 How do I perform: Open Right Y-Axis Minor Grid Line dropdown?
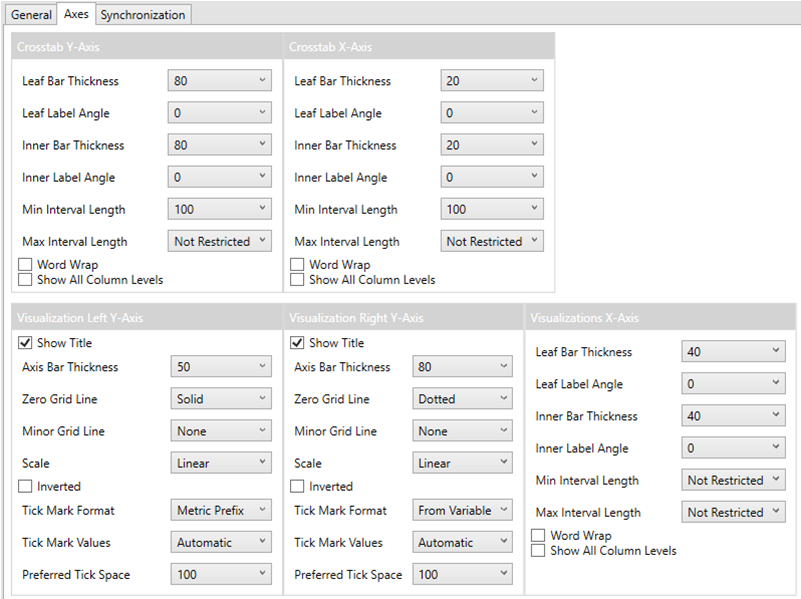(x=462, y=431)
